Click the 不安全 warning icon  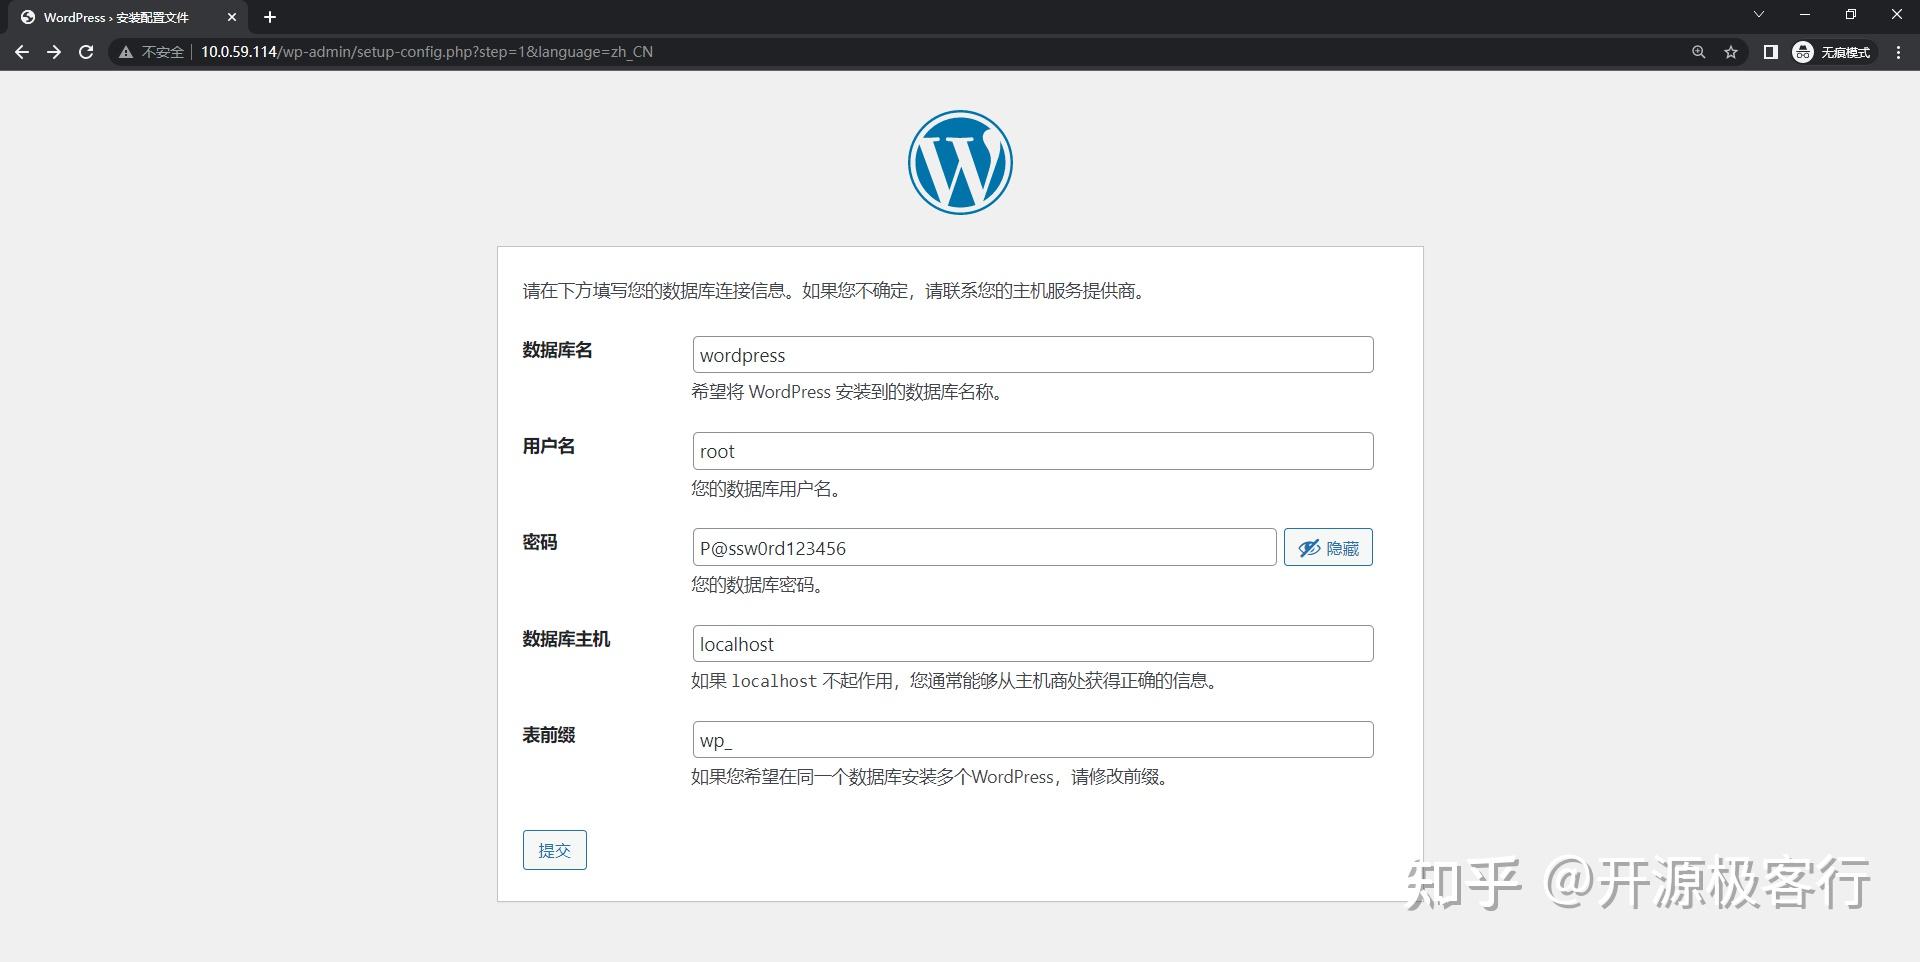pos(125,52)
